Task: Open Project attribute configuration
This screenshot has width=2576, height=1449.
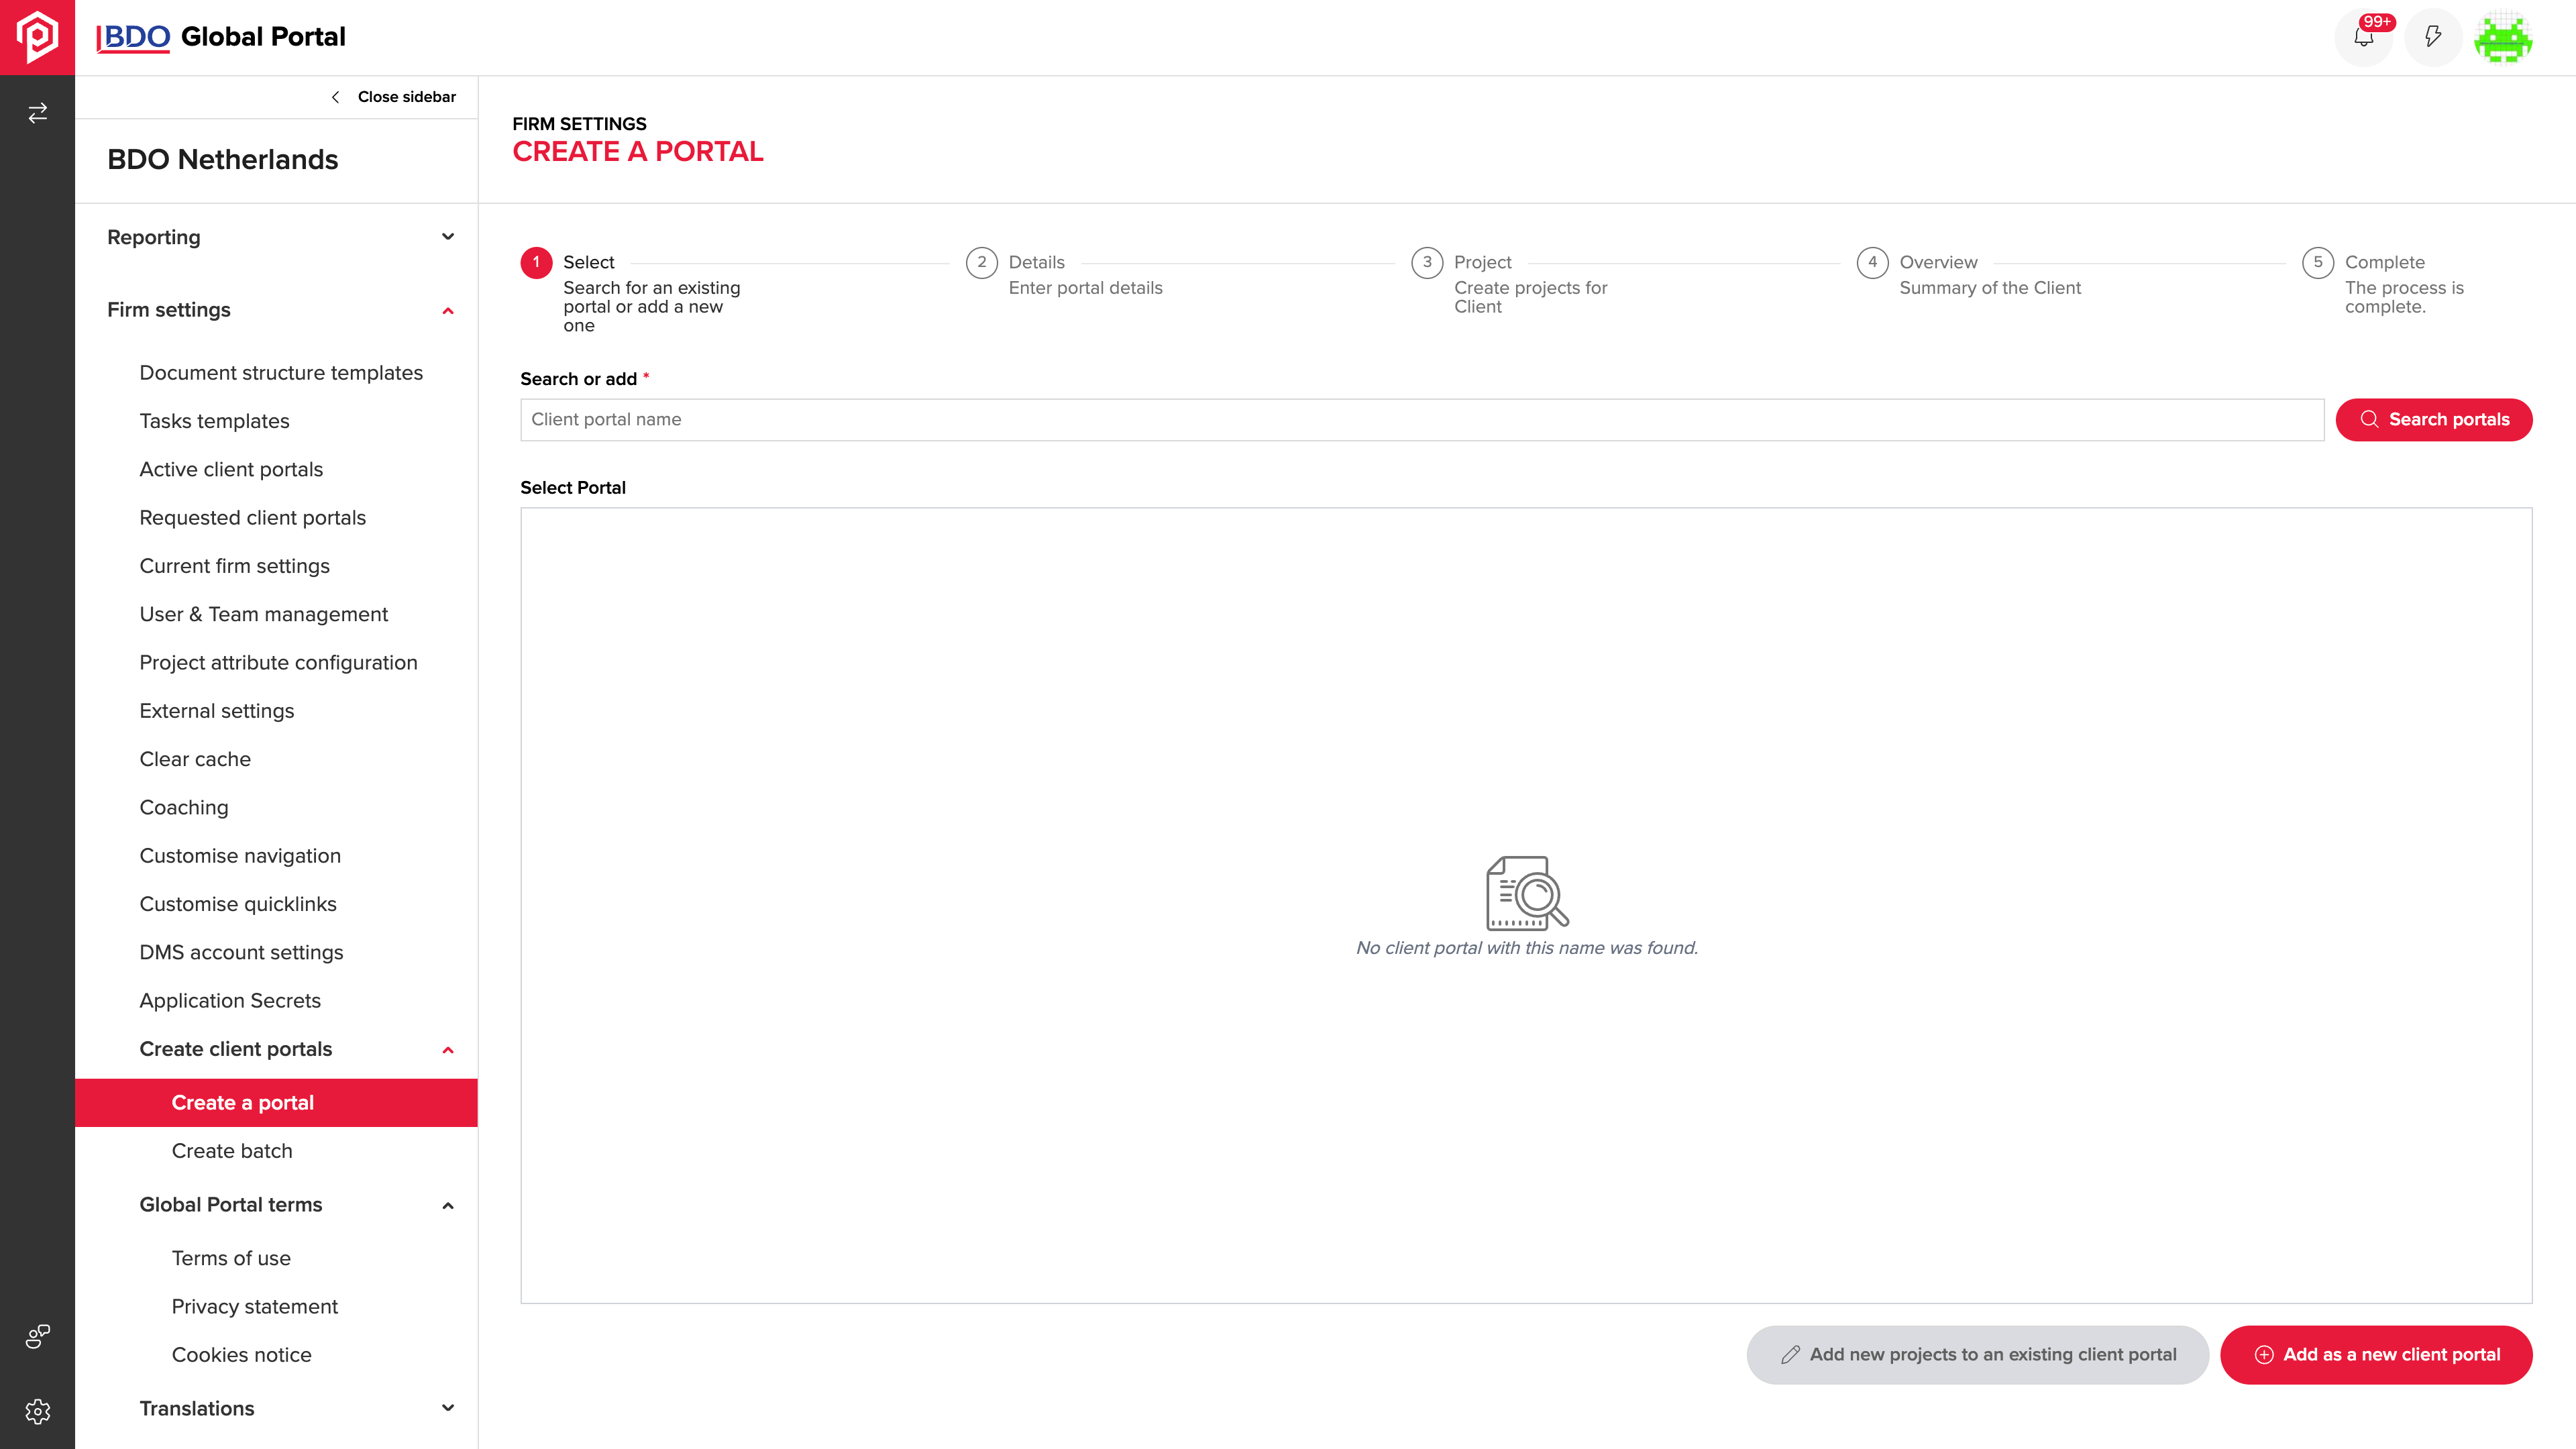Action: coord(278,663)
